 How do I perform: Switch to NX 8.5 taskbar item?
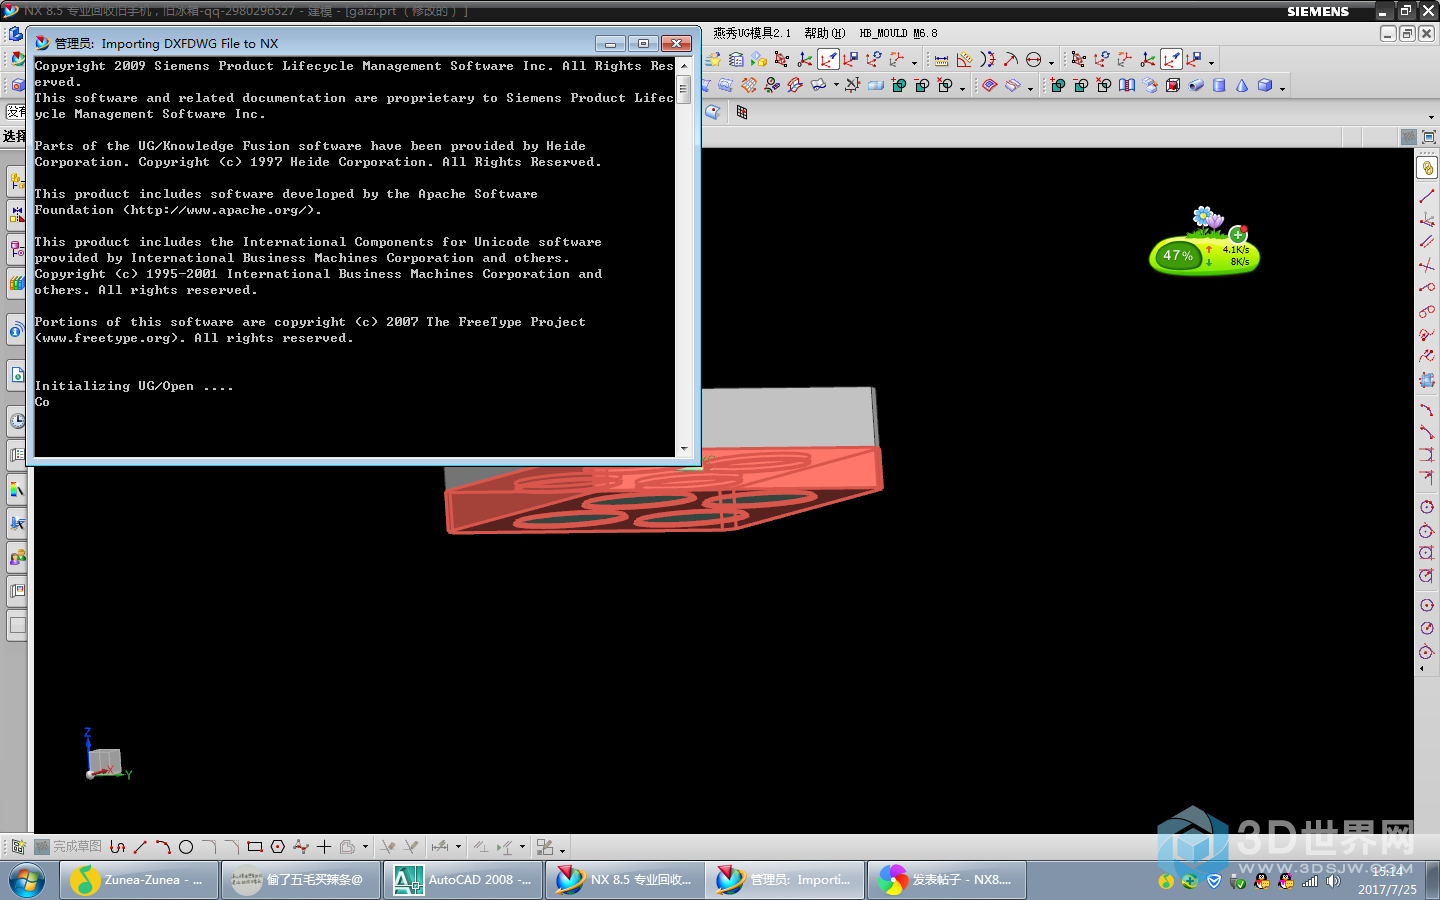click(x=625, y=880)
